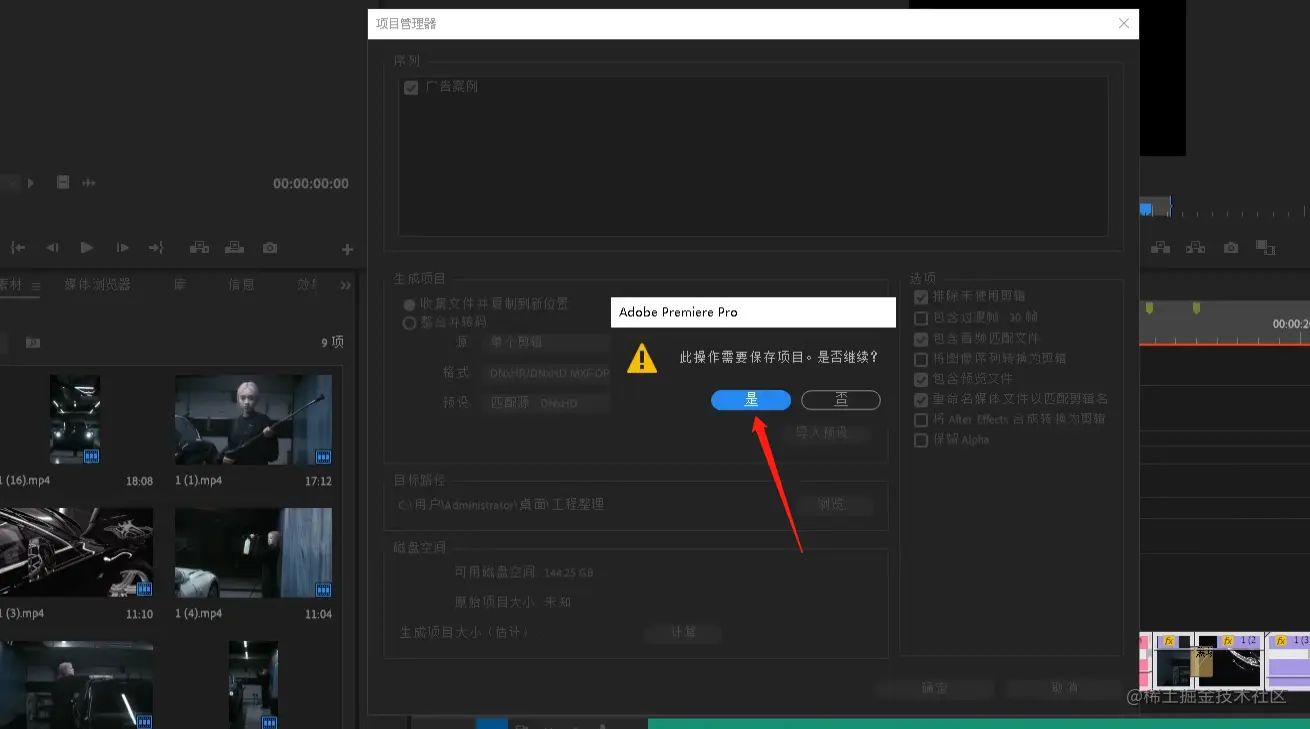Screen dimensions: 1310x729
Task: Click the 计算 button
Action: click(683, 633)
